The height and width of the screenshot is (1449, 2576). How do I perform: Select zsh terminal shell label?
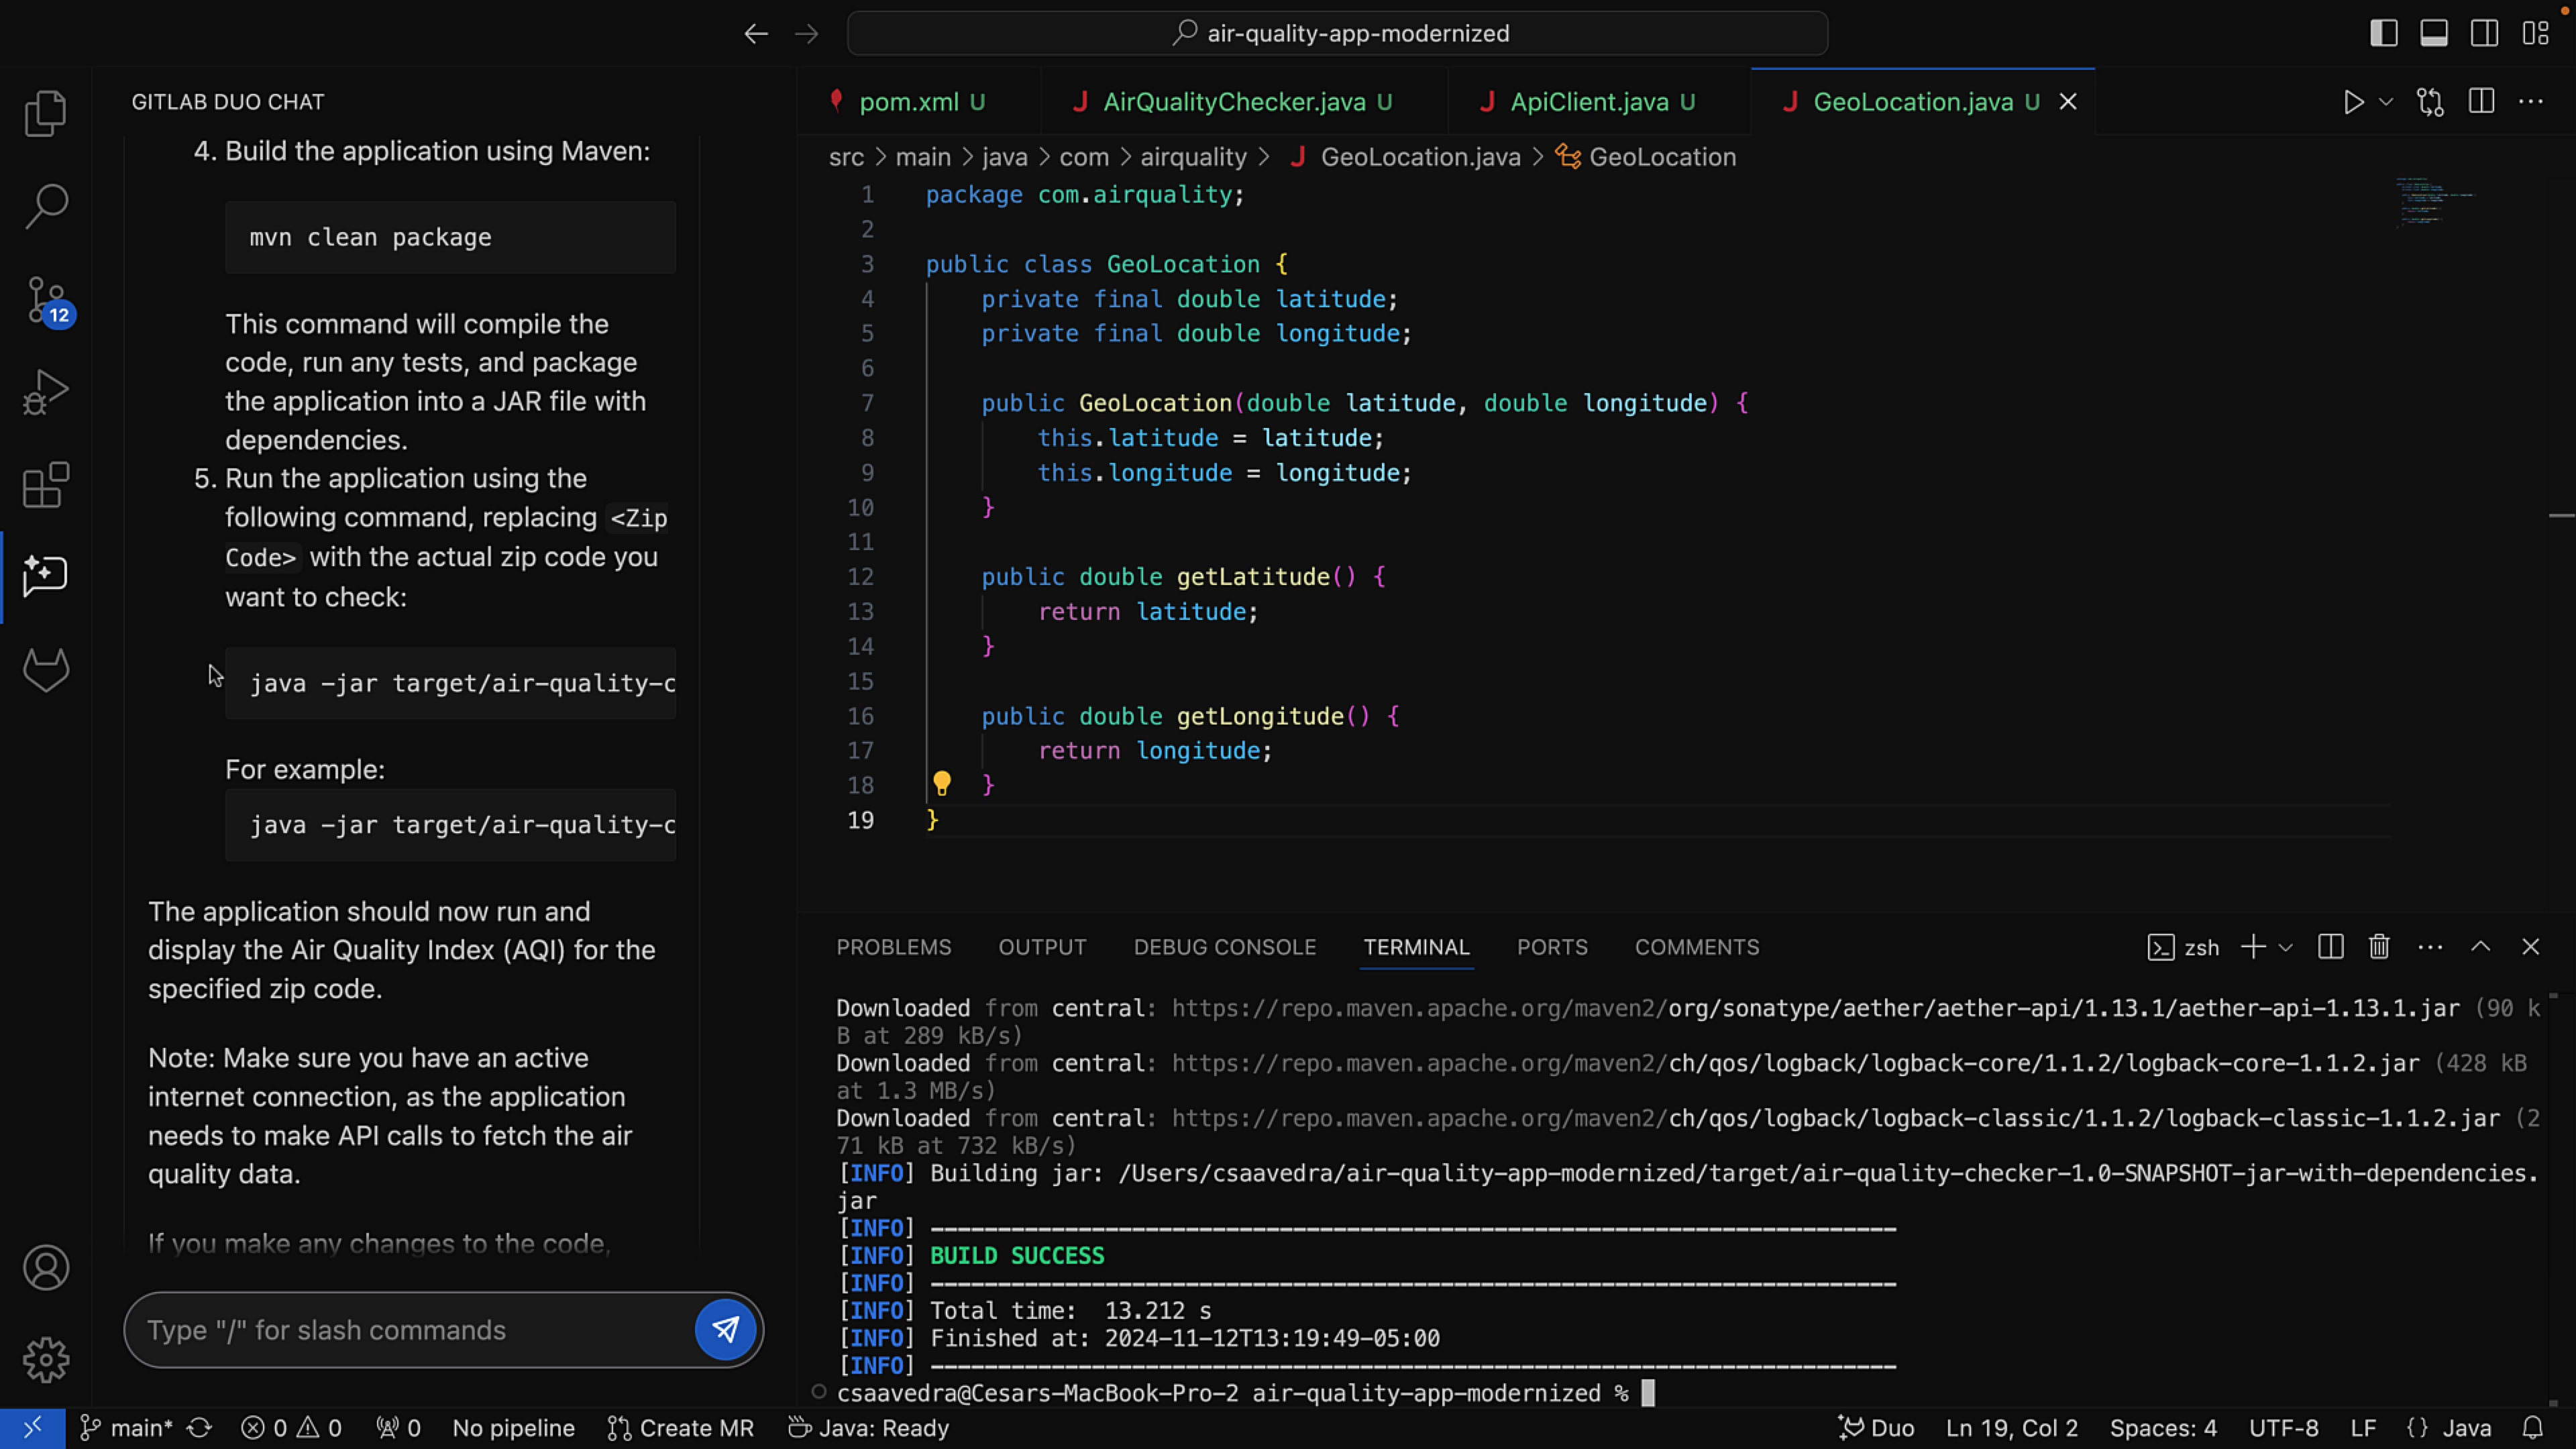pos(2184,947)
